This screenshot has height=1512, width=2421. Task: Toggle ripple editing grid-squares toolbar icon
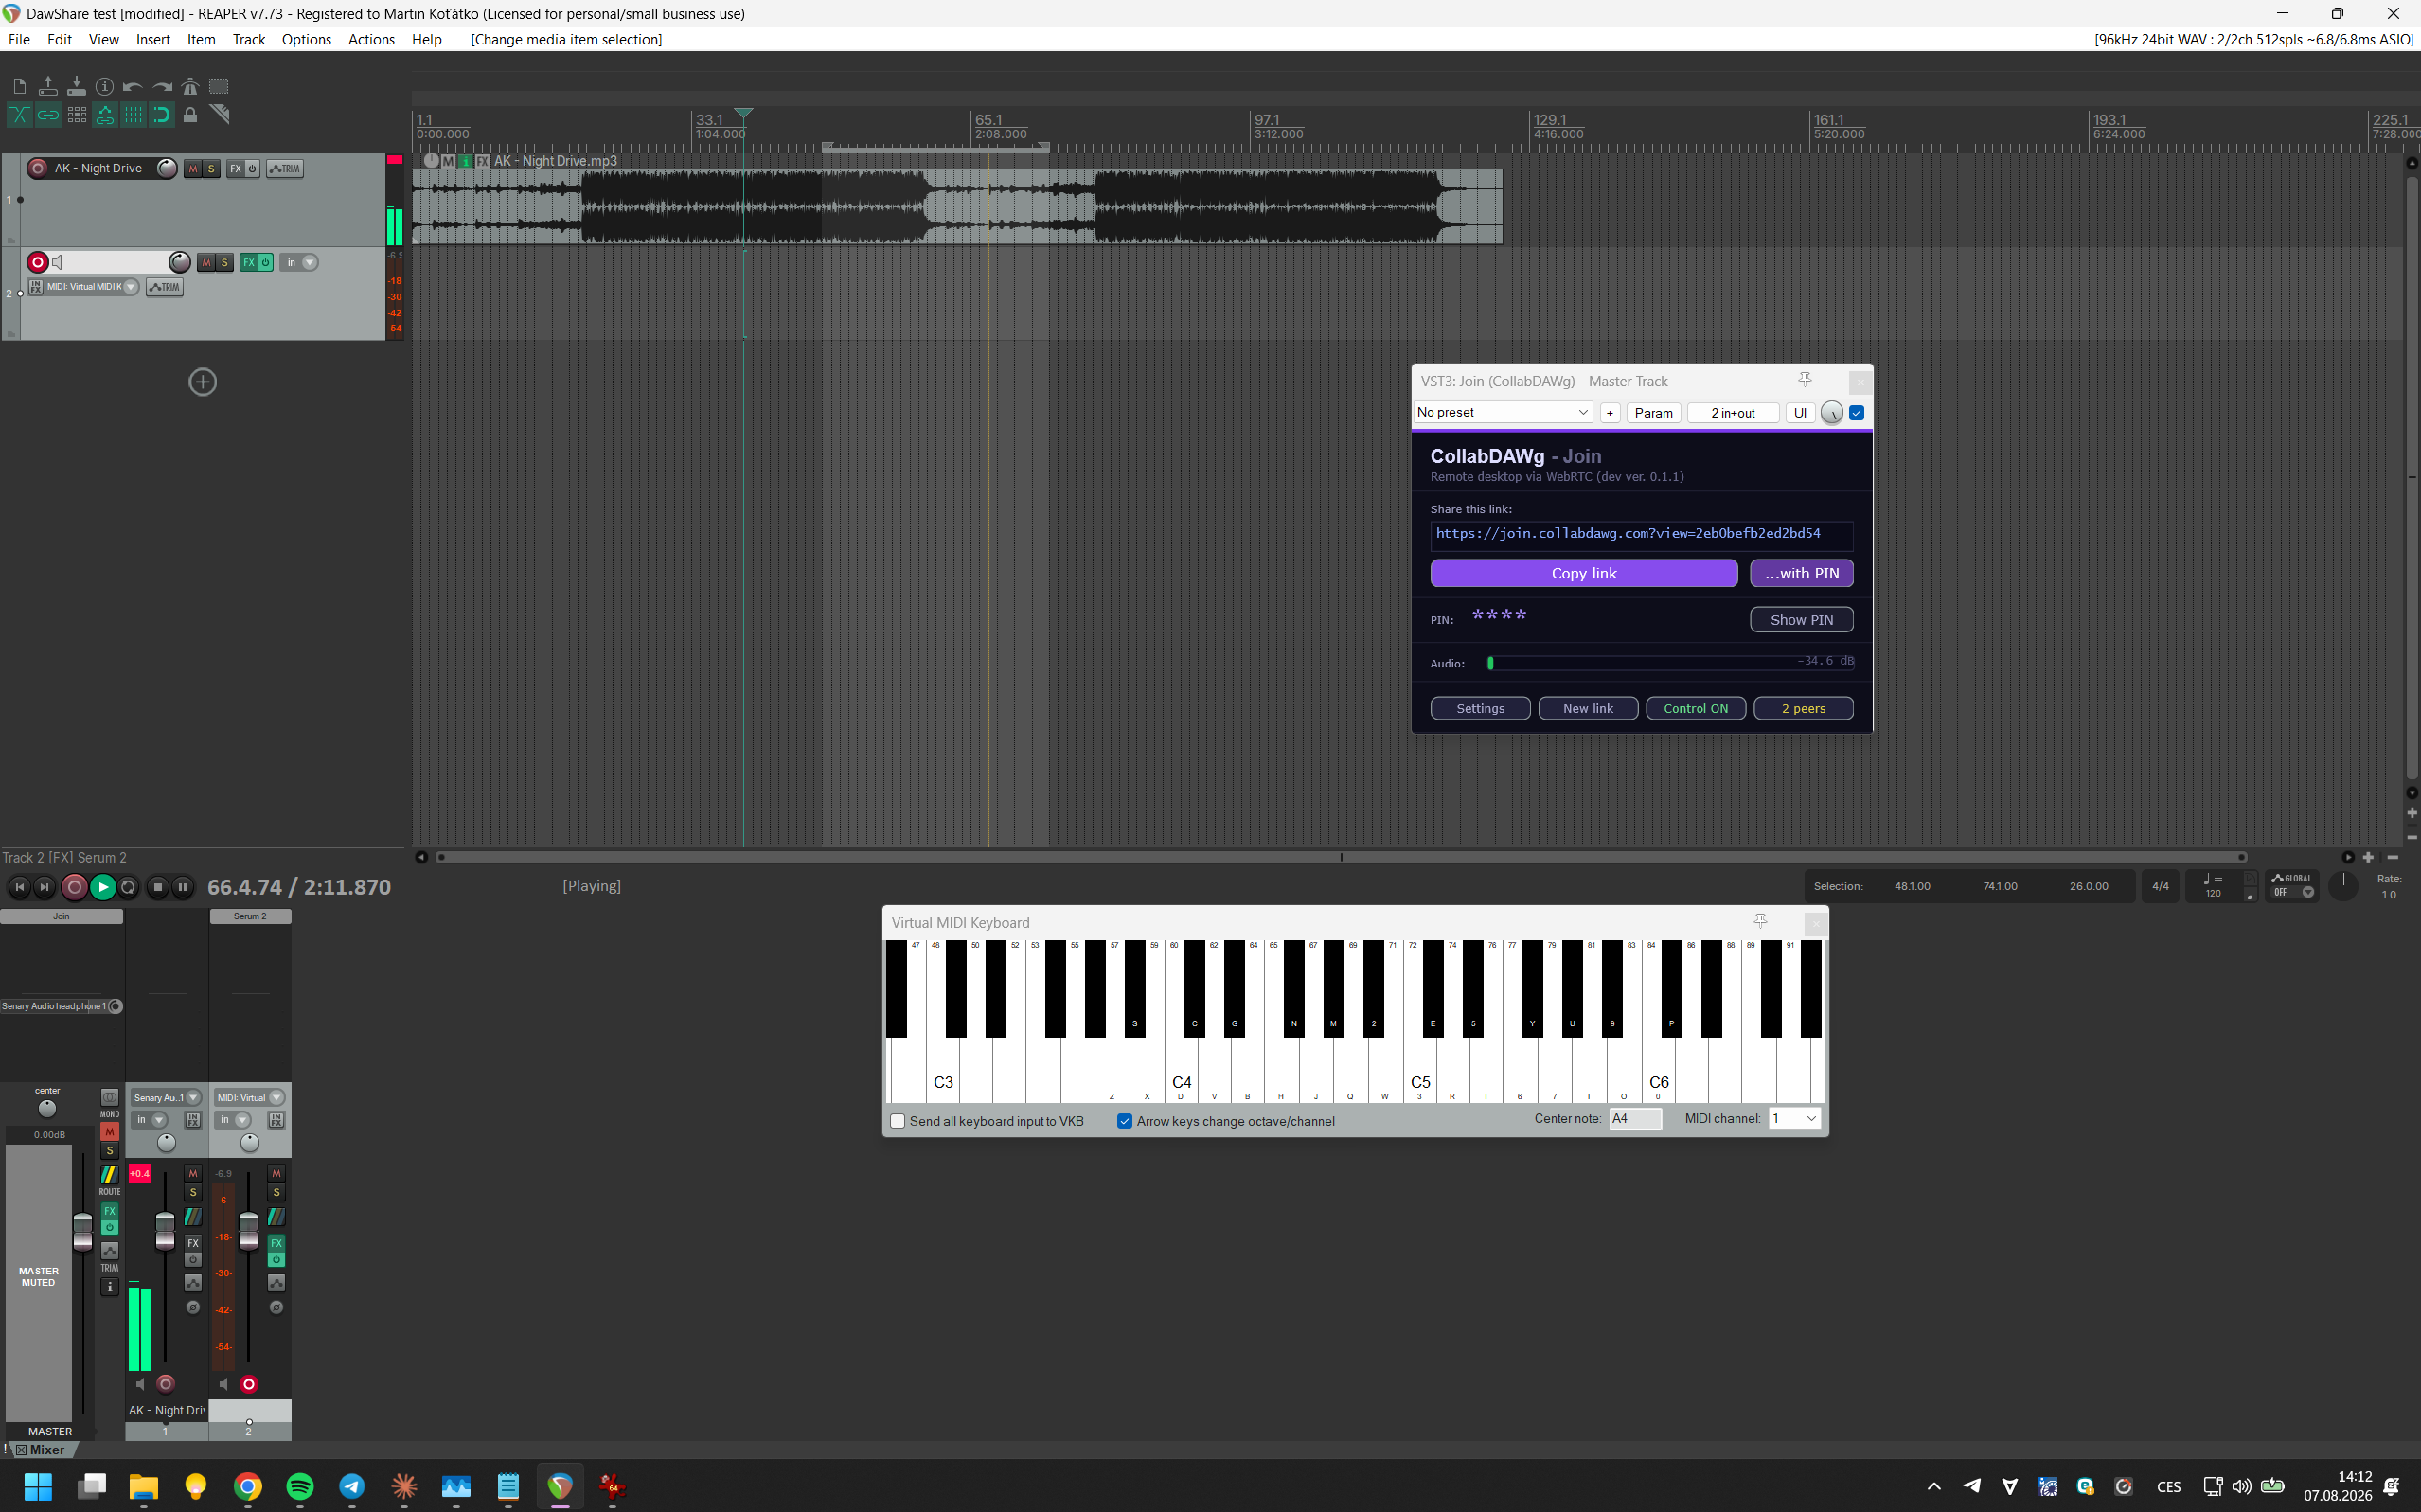76,115
